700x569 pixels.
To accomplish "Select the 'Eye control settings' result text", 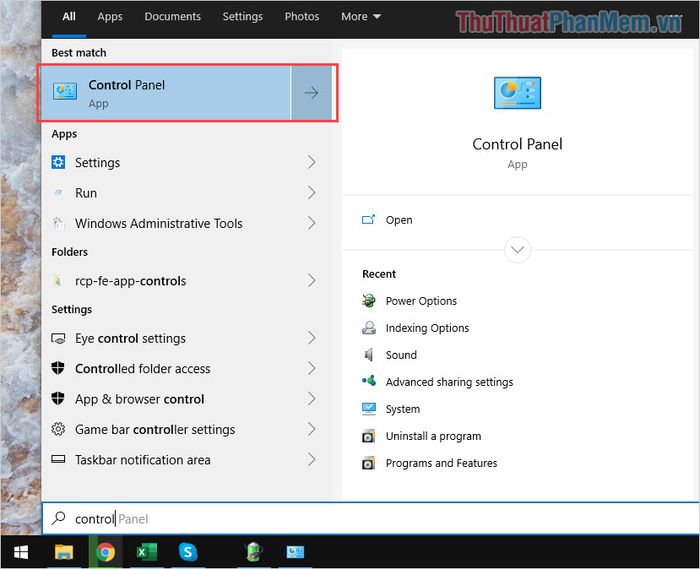I will [130, 338].
